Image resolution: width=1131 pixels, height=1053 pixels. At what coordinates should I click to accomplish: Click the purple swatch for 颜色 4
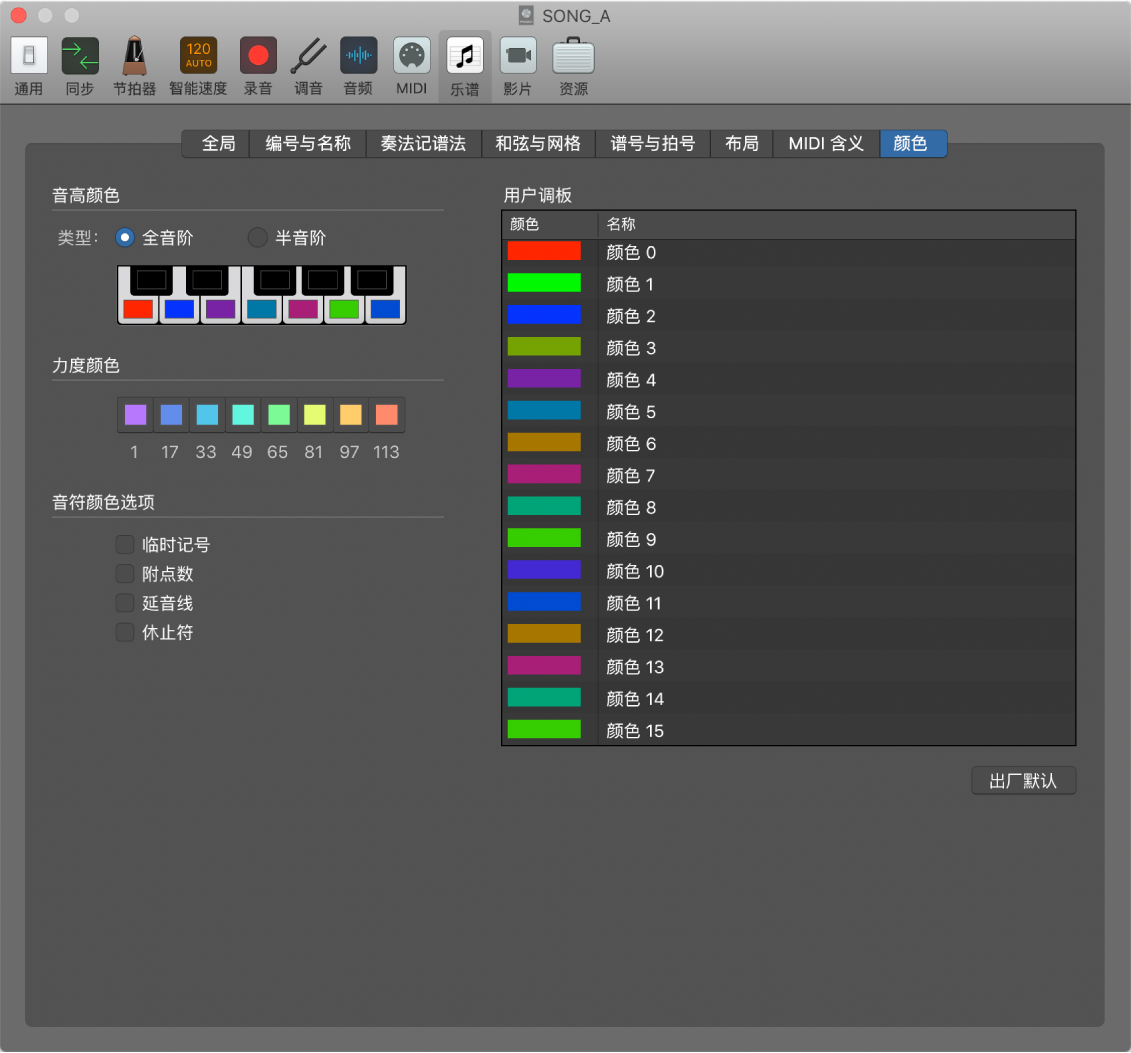[544, 379]
